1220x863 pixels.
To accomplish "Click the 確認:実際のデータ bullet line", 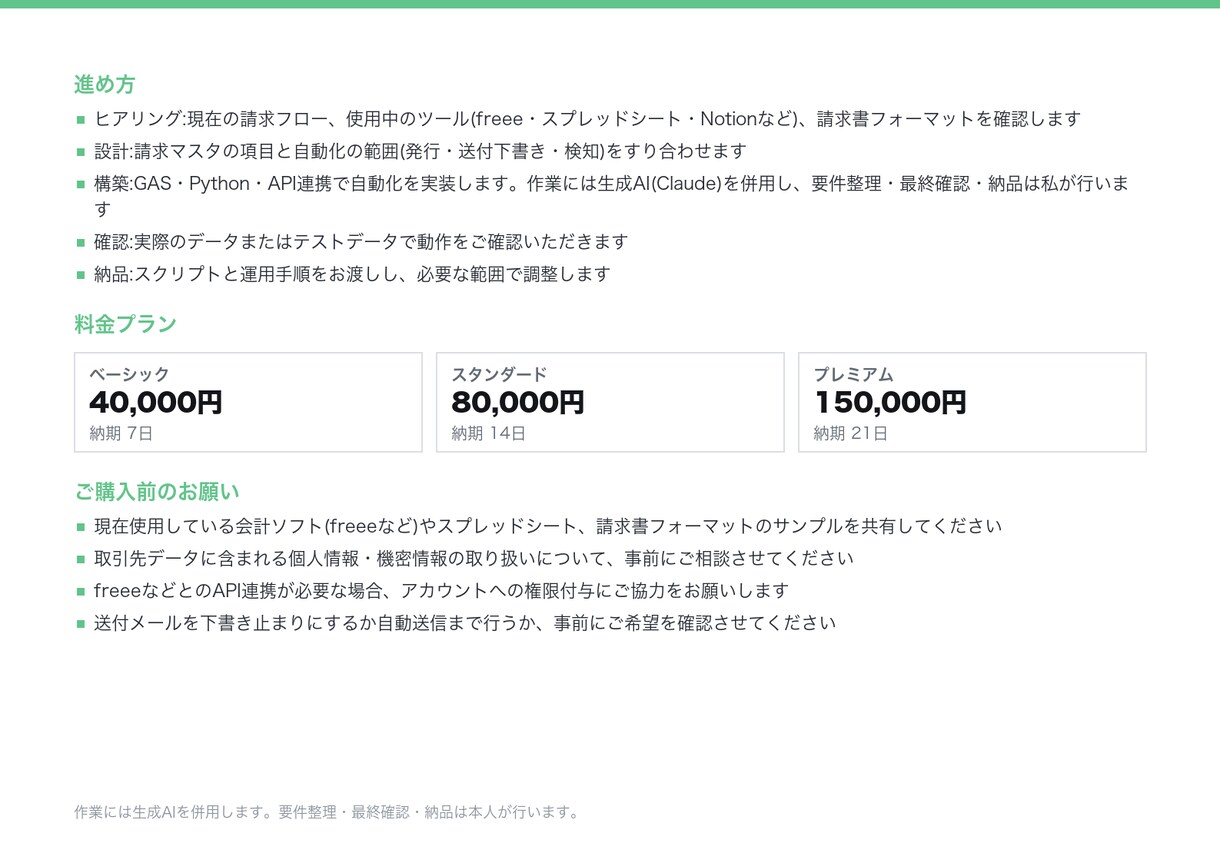I will point(361,242).
